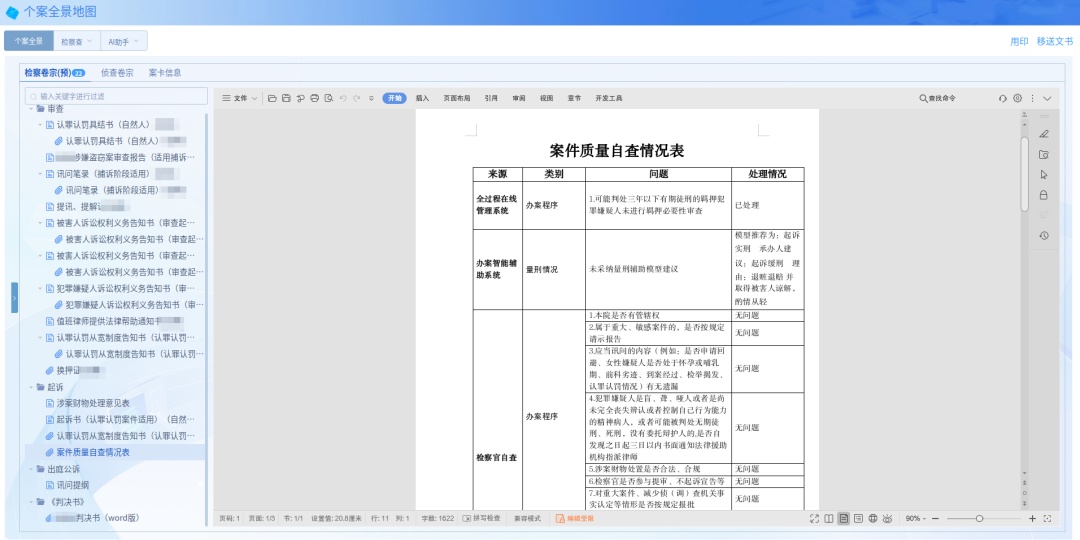The height and width of the screenshot is (540, 1080).
Task: Open the history clock icon in right sidebar
Action: (x=1043, y=236)
